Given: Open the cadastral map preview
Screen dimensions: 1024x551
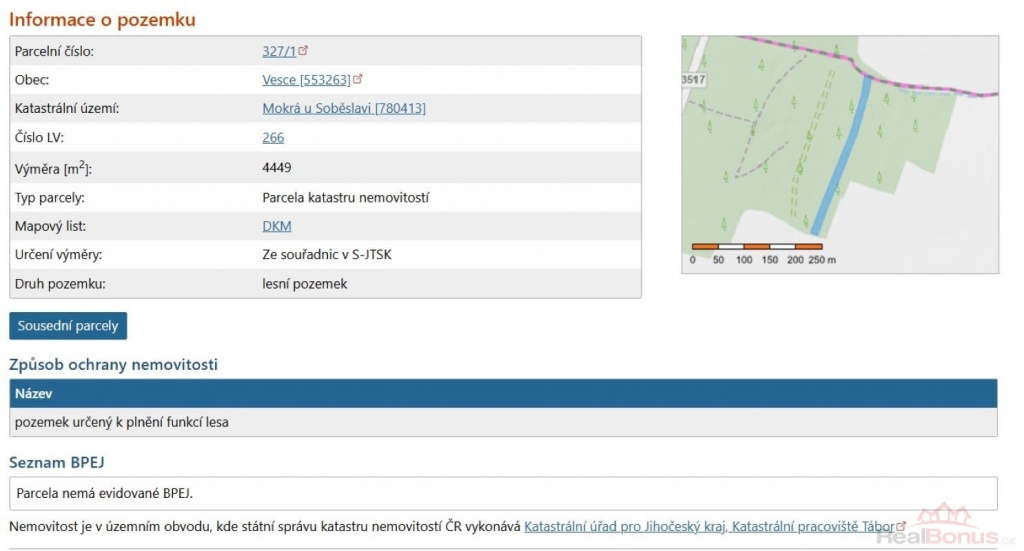Looking at the screenshot, I should [839, 154].
